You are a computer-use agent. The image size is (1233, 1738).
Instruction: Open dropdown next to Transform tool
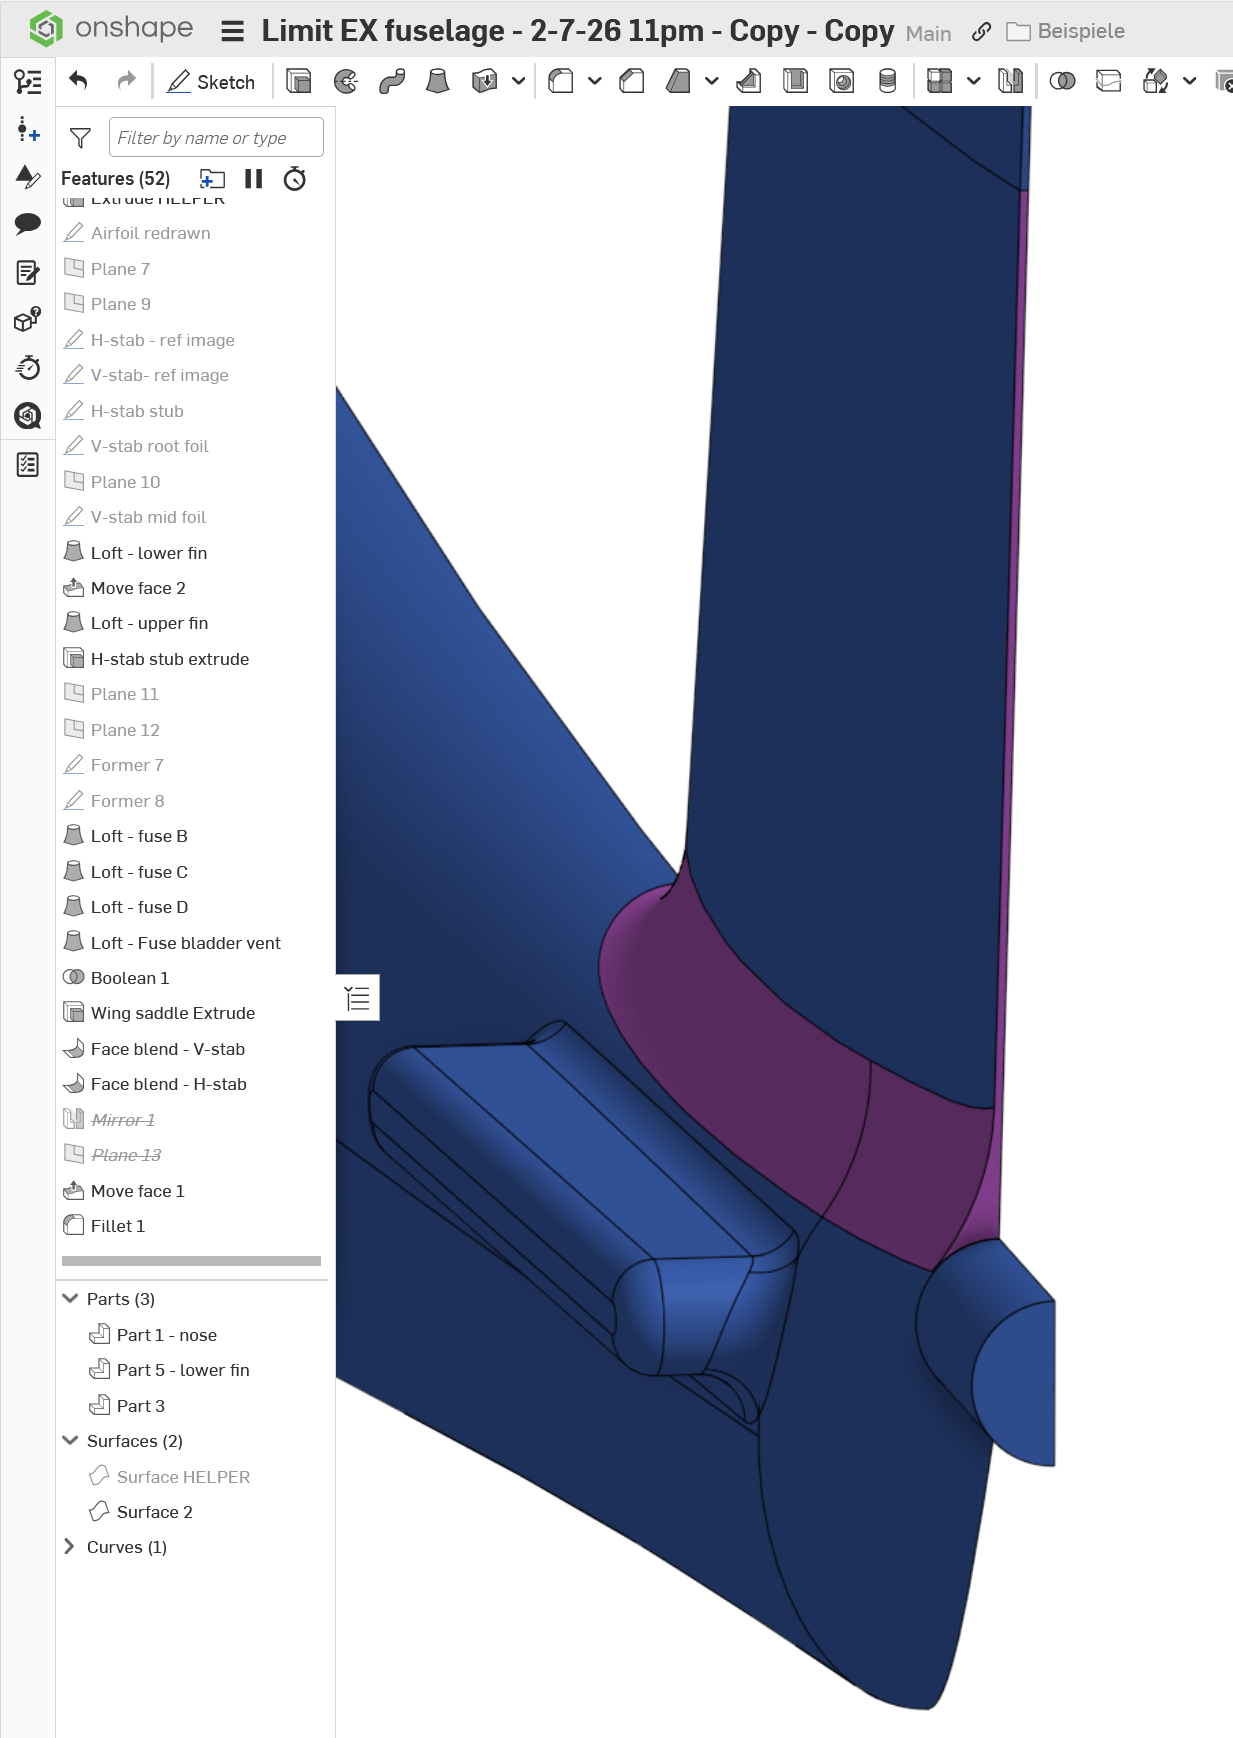[x=1189, y=81]
